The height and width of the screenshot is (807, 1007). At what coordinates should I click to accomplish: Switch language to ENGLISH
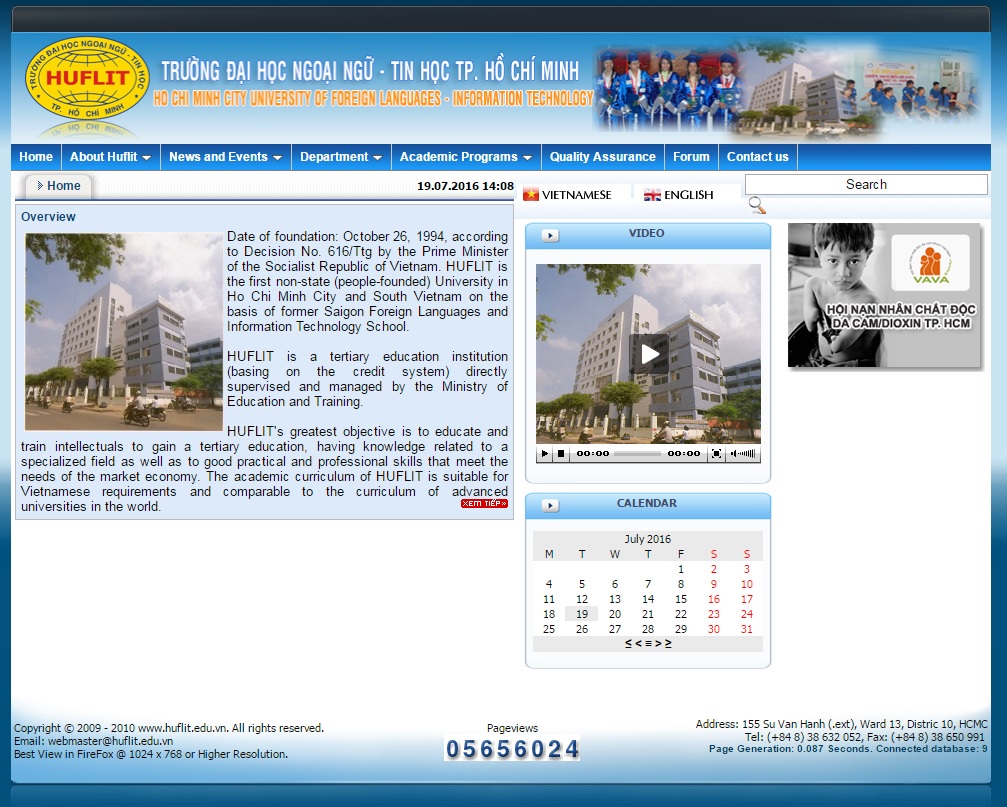tap(688, 195)
